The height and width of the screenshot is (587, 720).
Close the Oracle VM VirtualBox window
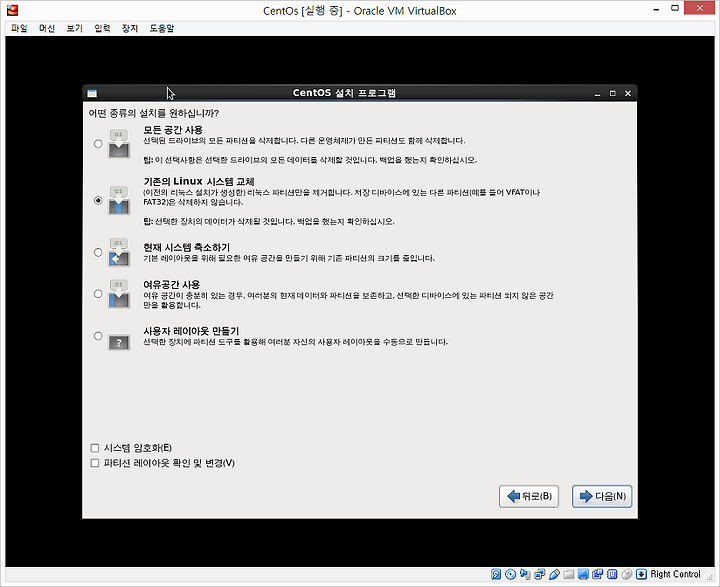(x=699, y=8)
